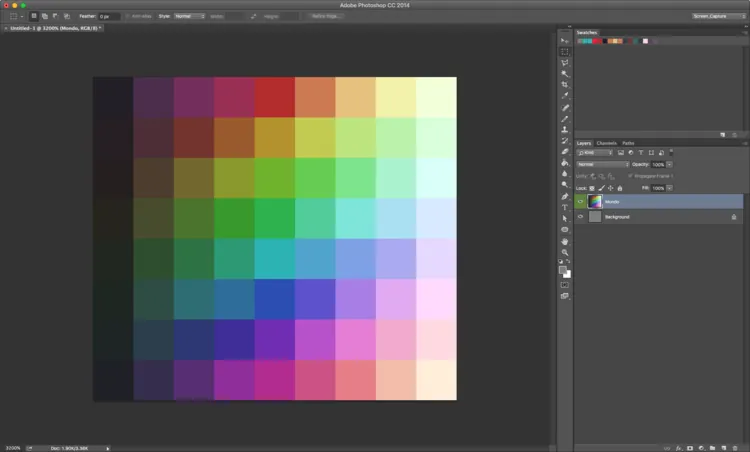Select the History Brush tool
Image resolution: width=750 pixels, height=452 pixels.
coord(565,141)
